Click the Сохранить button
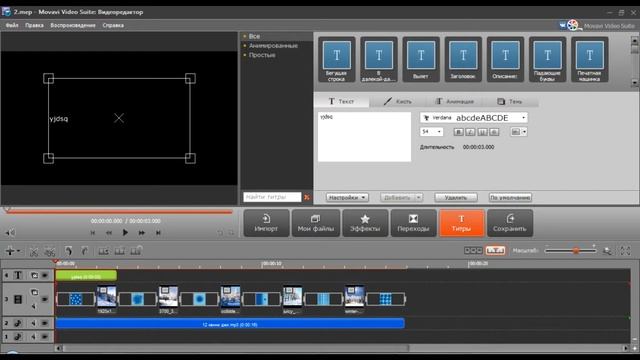Screen dimensions: 640x360 click(509, 223)
